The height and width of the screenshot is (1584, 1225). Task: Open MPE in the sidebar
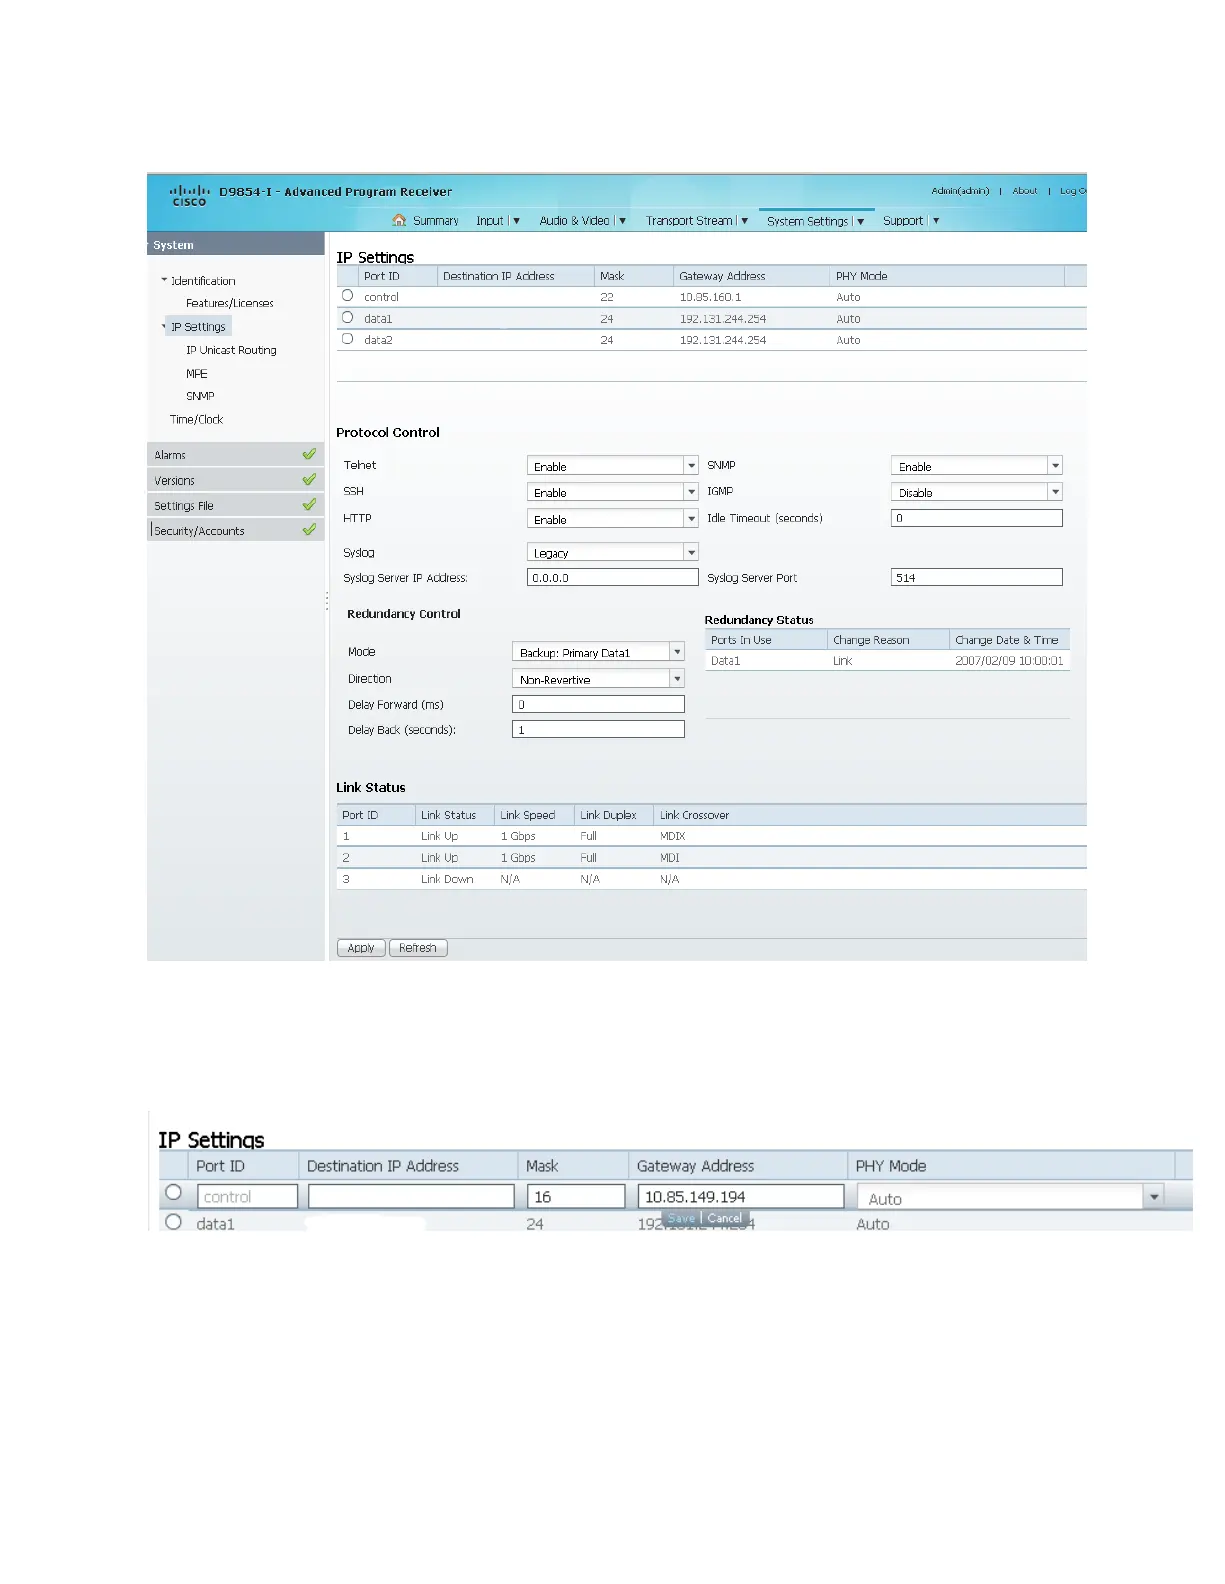click(197, 373)
